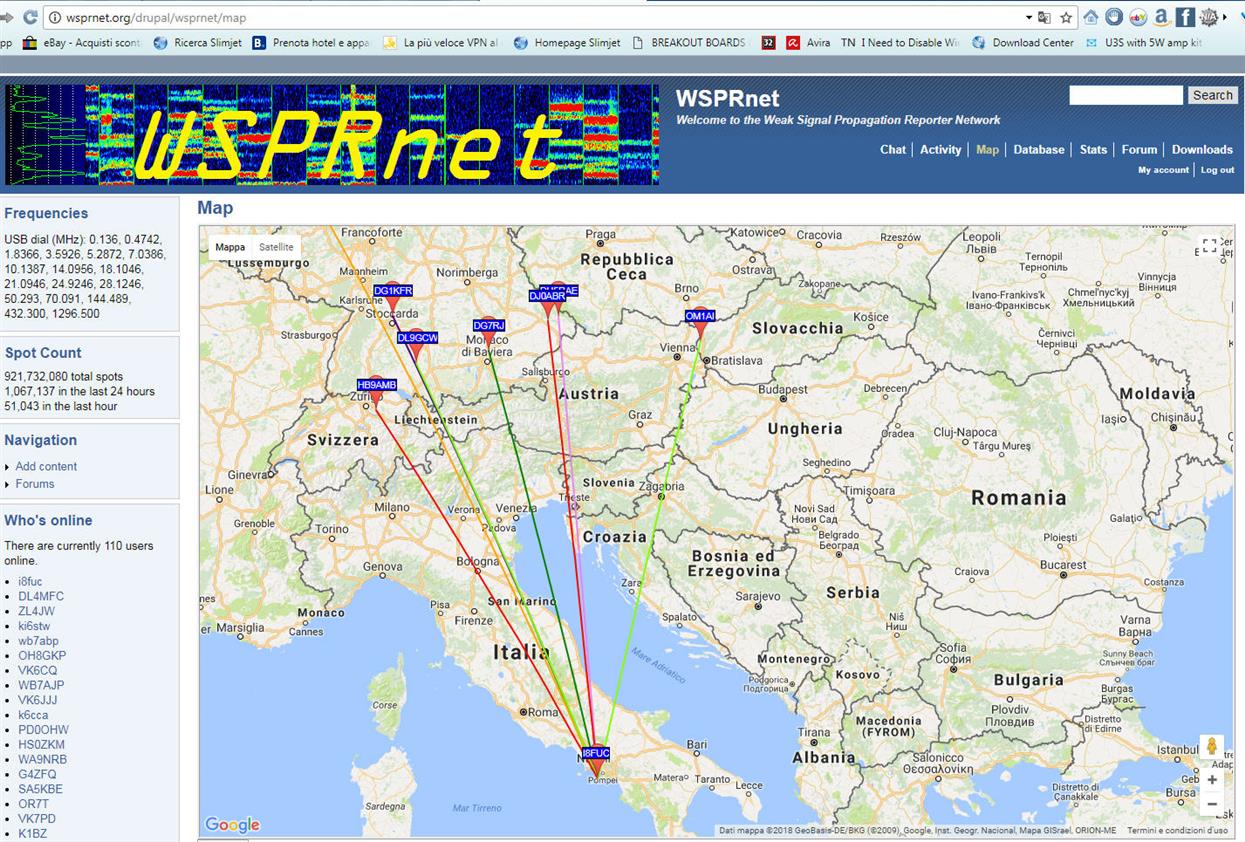Zoom in on the map
The image size is (1245, 842).
(x=1212, y=779)
